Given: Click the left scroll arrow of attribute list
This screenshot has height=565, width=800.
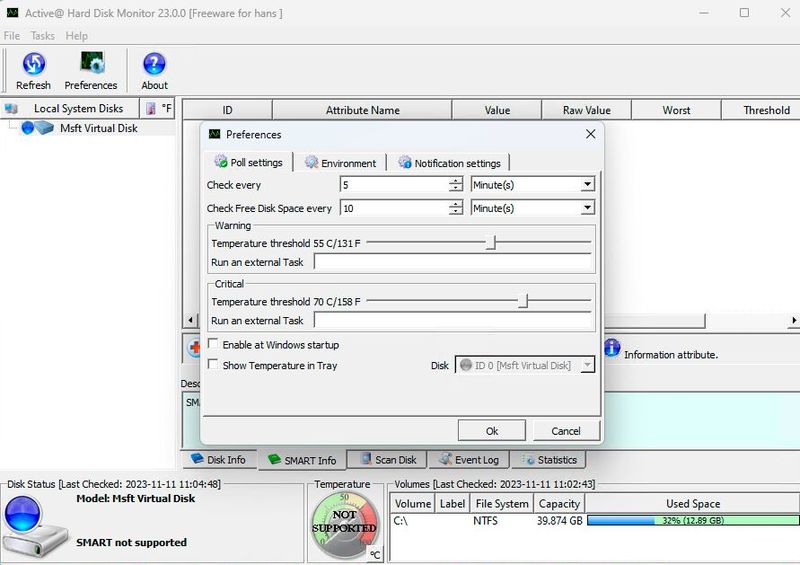Looking at the screenshot, I should coord(190,320).
